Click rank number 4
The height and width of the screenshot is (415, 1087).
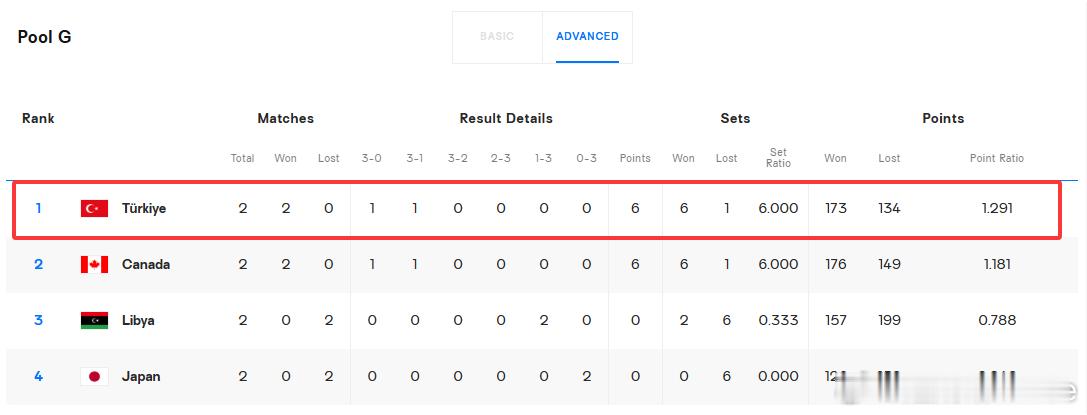[x=38, y=376]
